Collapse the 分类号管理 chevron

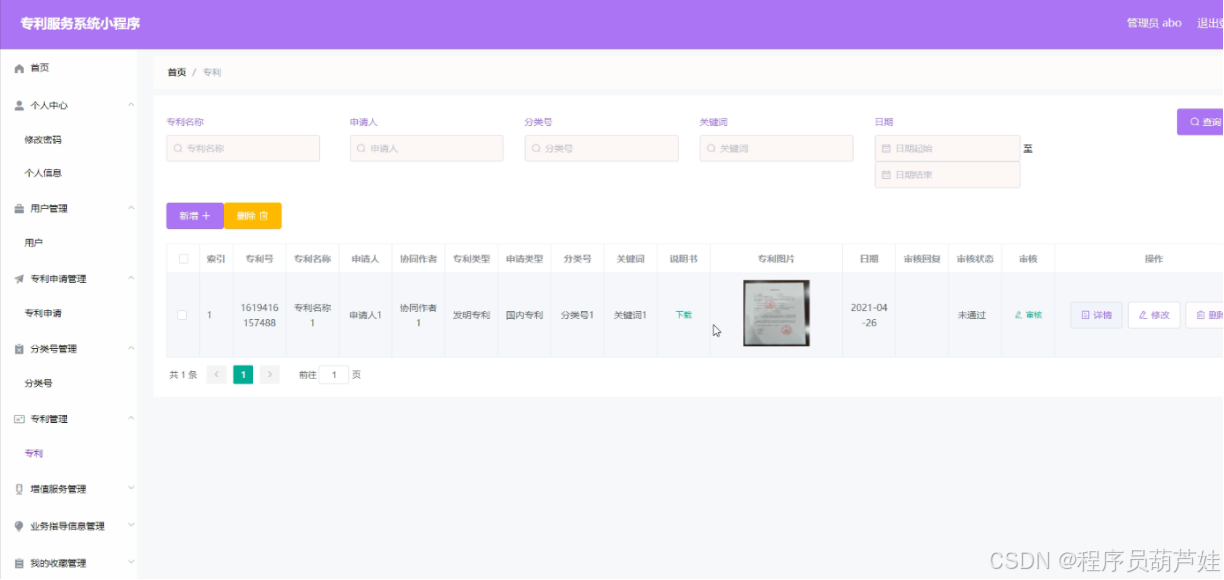pos(131,349)
